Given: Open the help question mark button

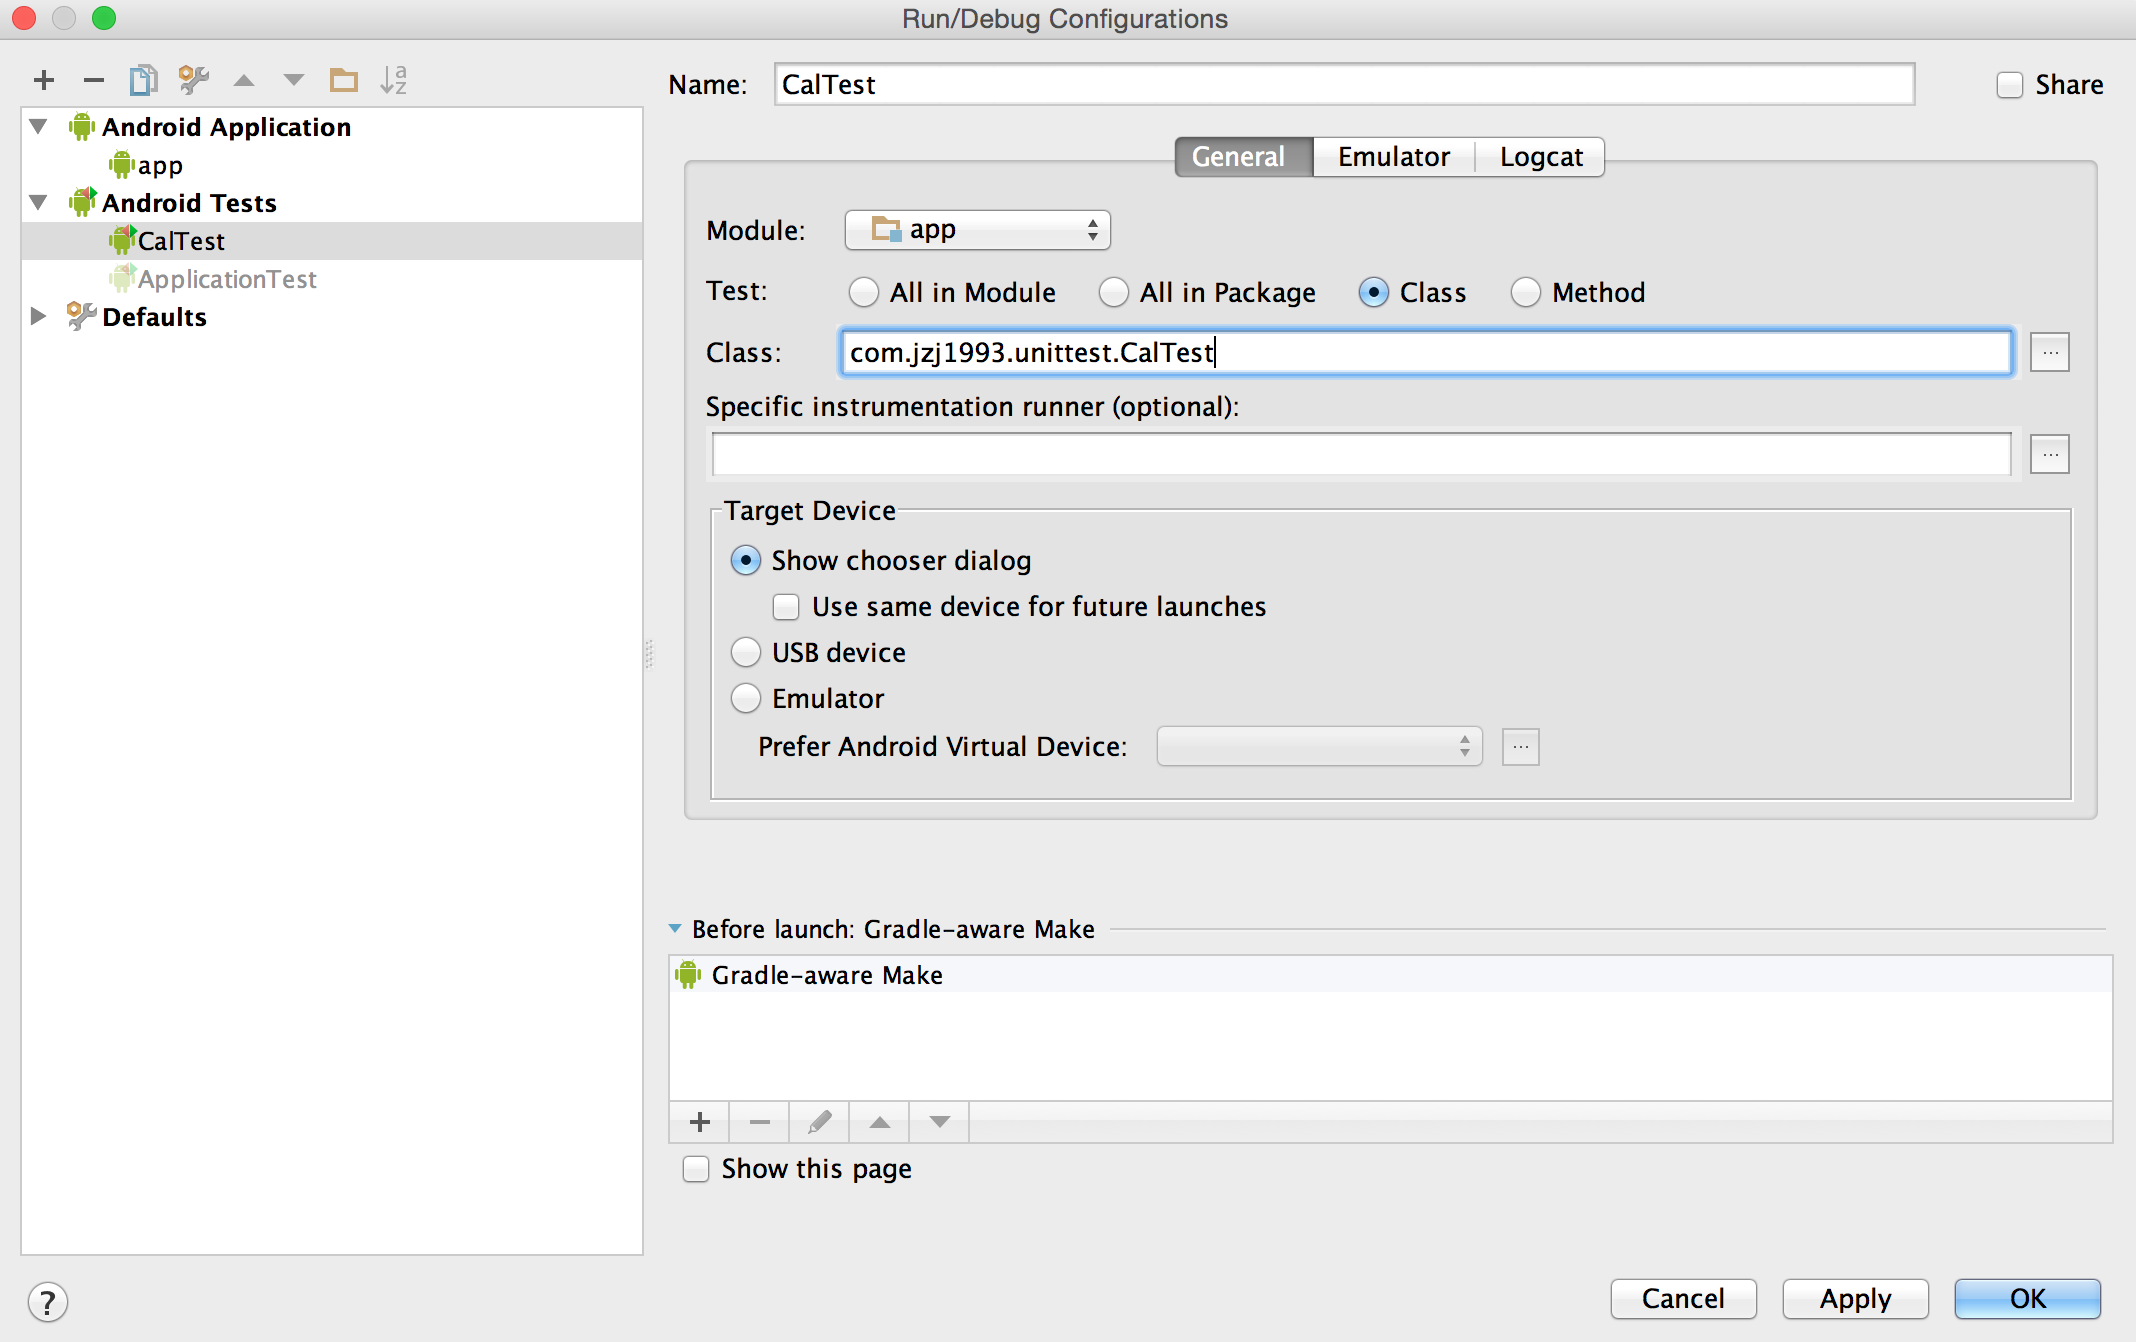Looking at the screenshot, I should (x=47, y=1302).
